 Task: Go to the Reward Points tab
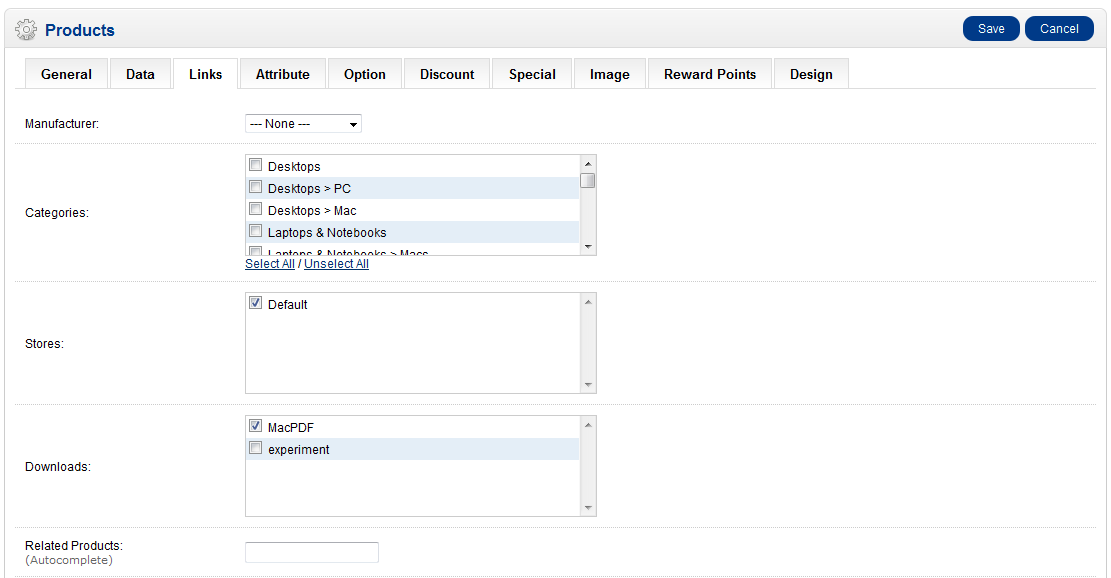click(x=709, y=74)
